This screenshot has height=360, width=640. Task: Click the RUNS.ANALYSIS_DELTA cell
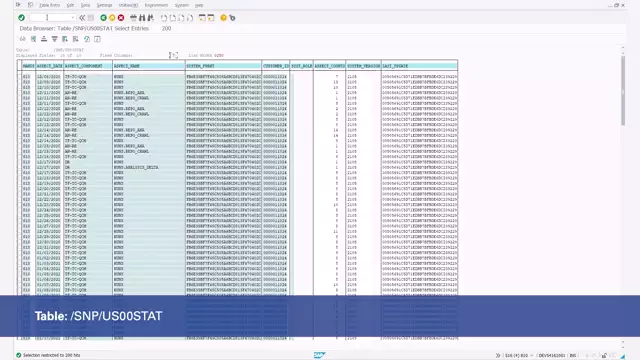pyautogui.click(x=136, y=167)
